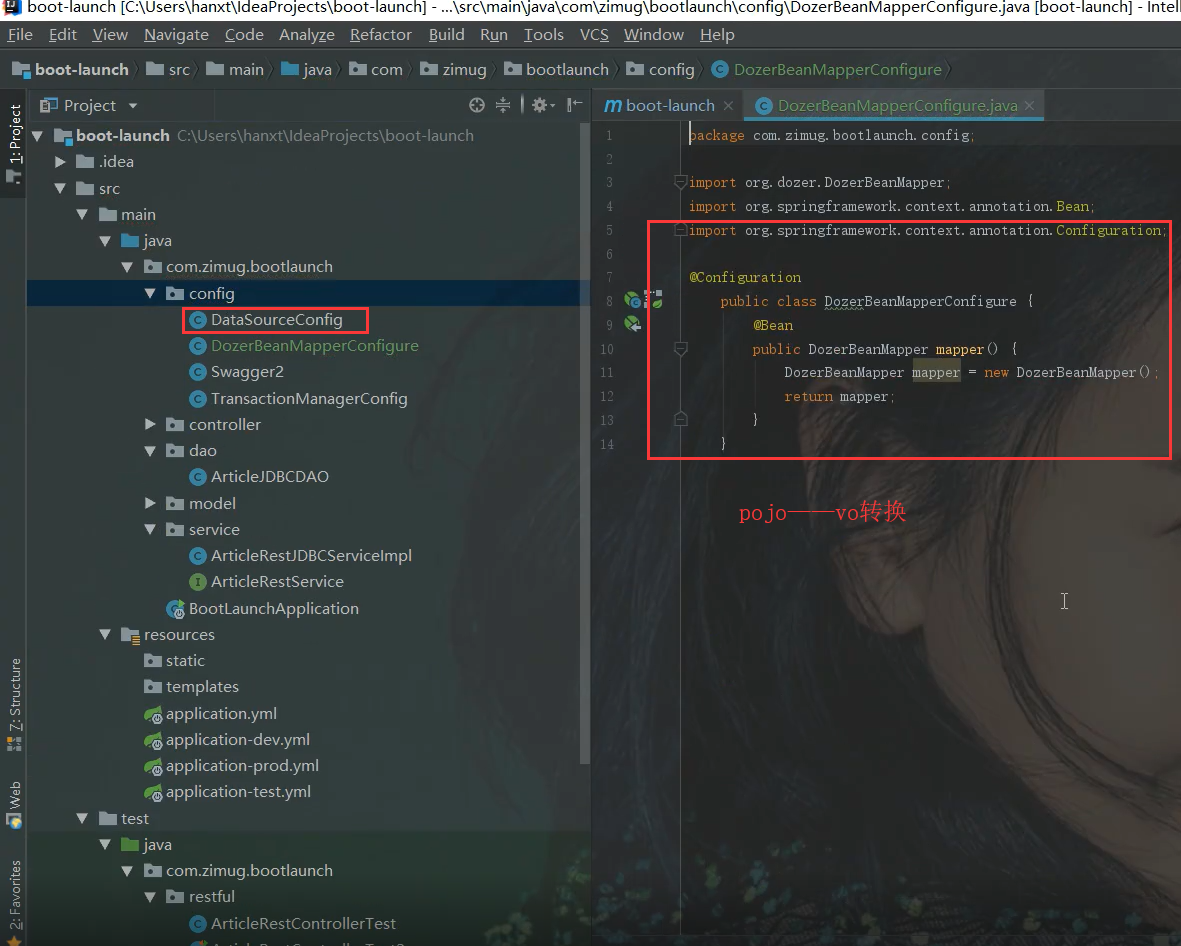Open the Build menu
The image size is (1181, 946).
pos(447,35)
